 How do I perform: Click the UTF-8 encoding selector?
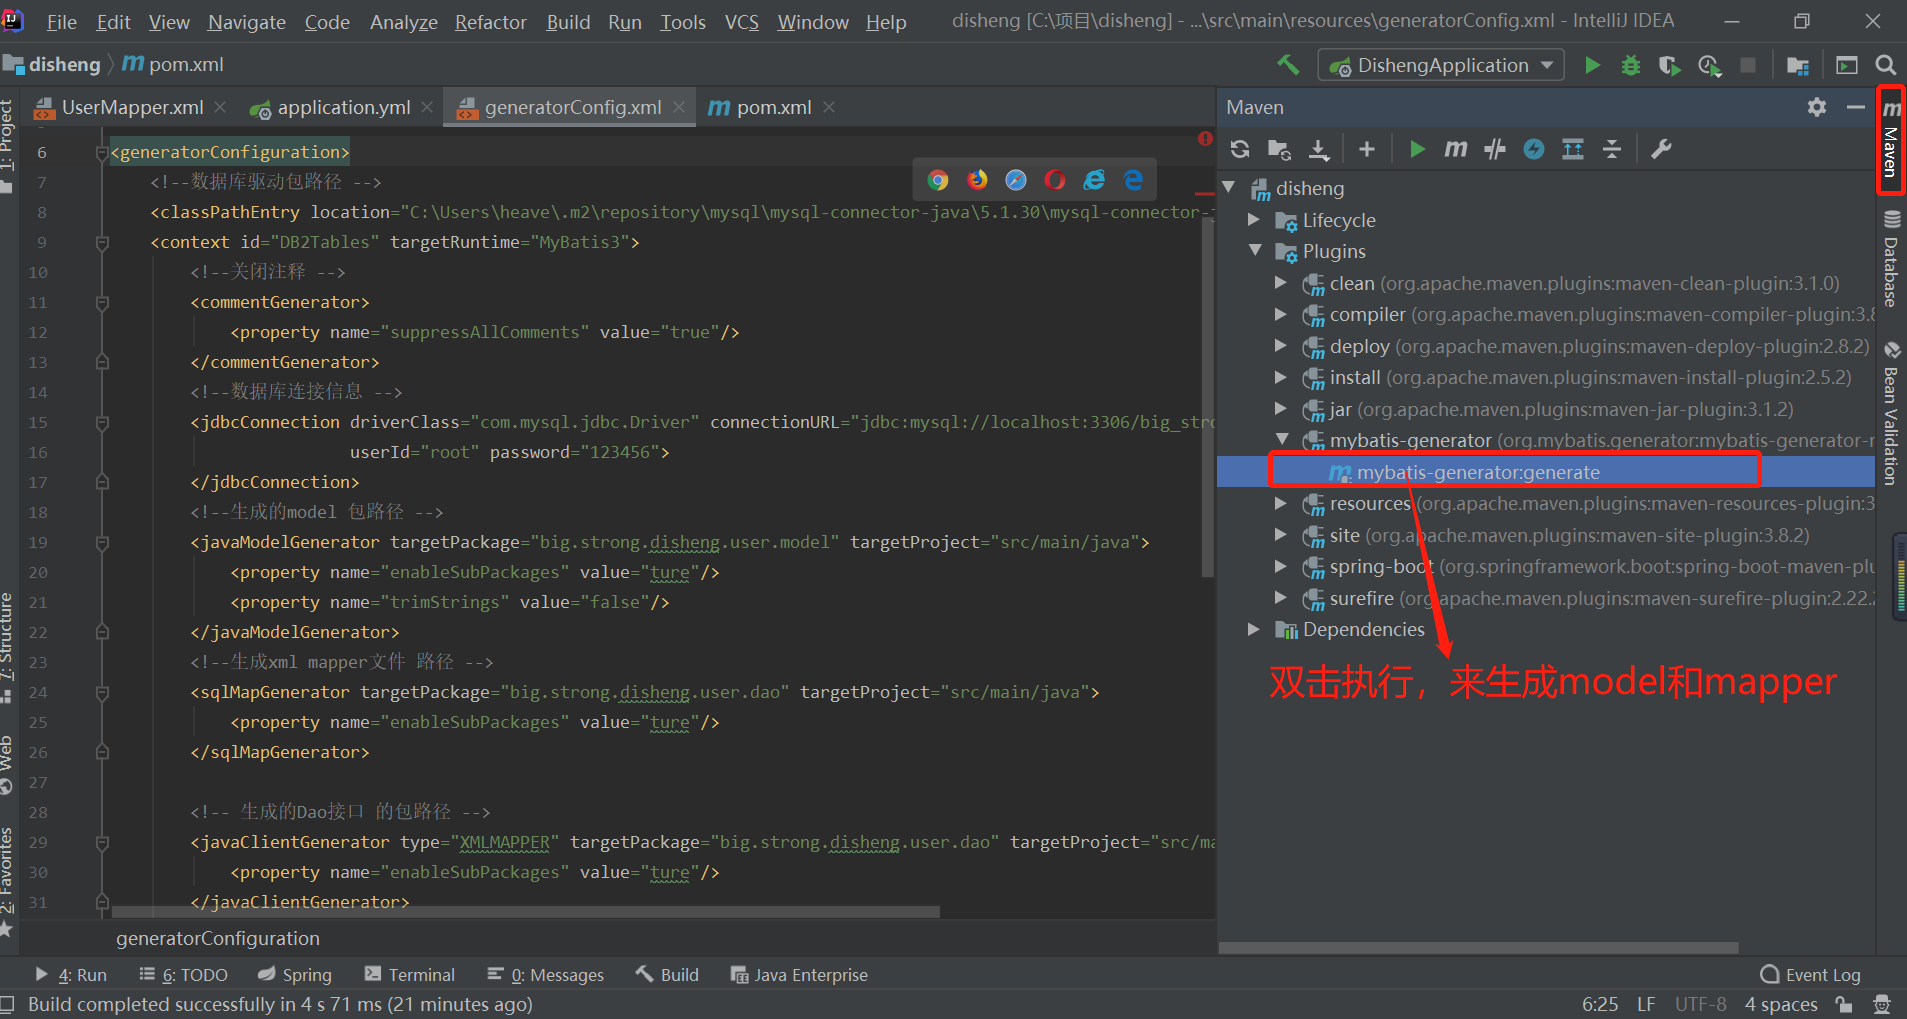point(1700,1004)
